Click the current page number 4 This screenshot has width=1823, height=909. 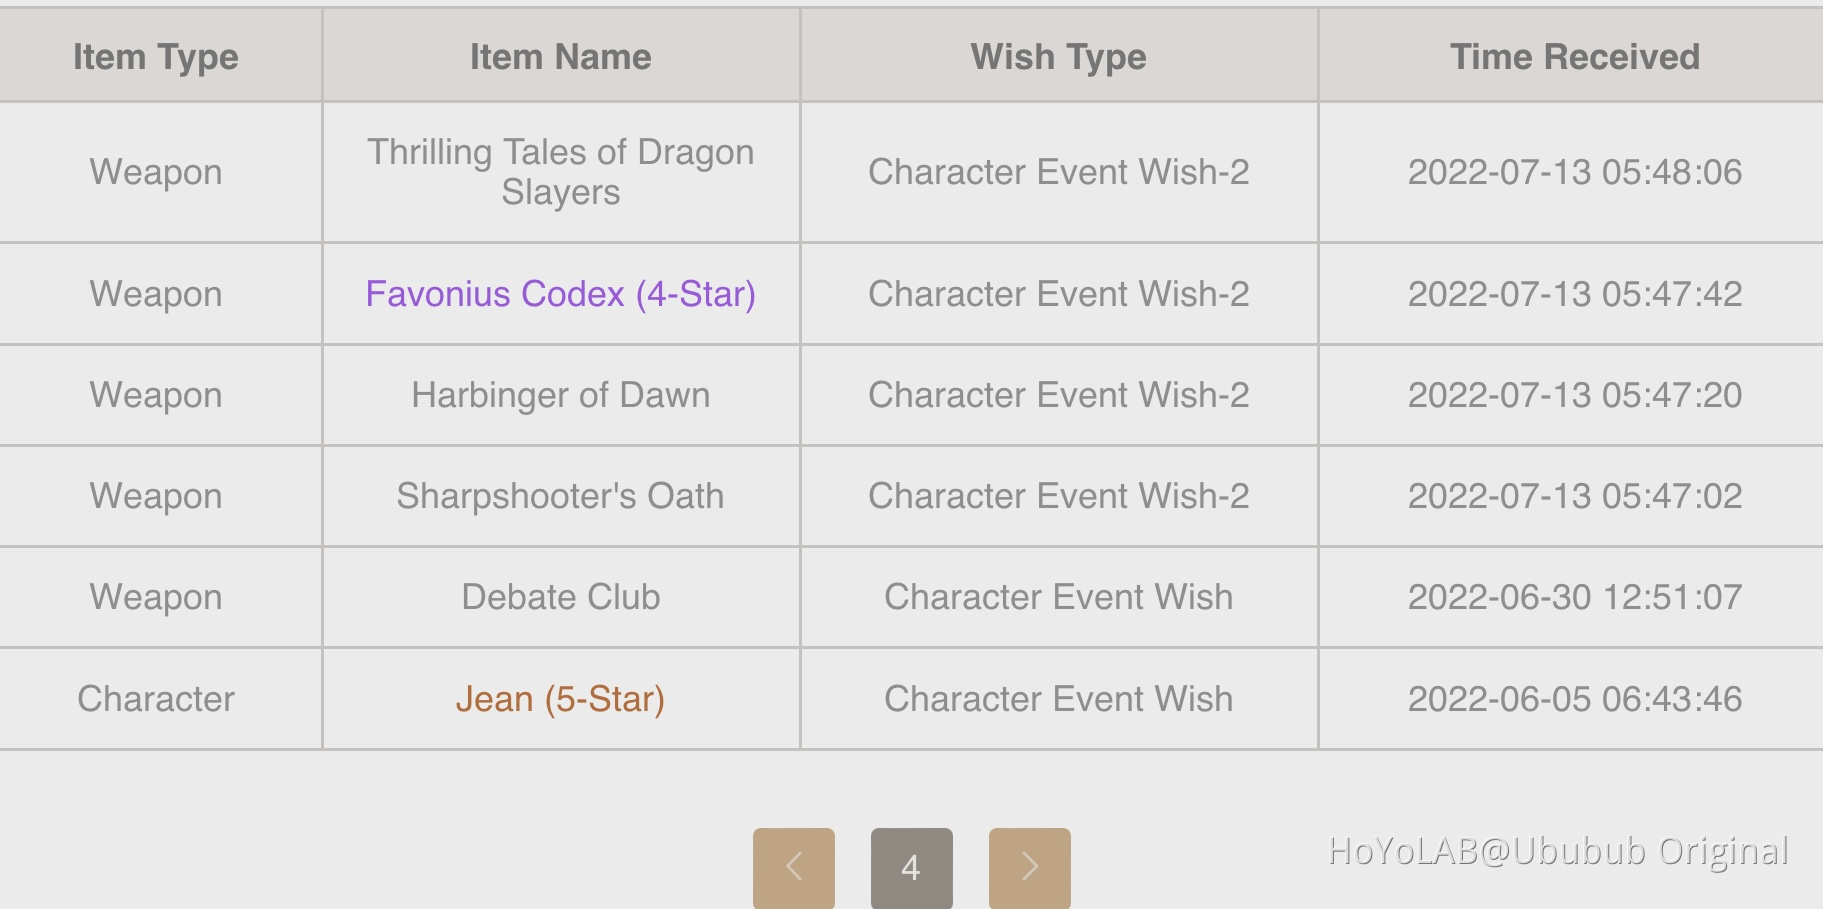[911, 866]
